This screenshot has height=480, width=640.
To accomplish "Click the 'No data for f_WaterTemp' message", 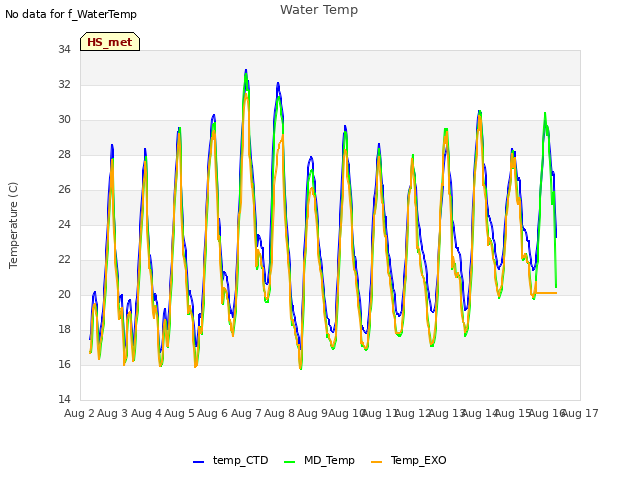I will 71,14.
